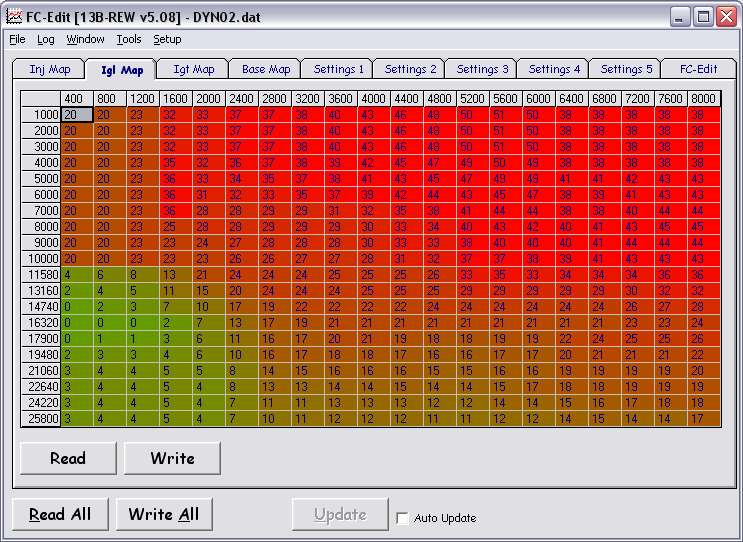Click the FC-Edit app icon in title bar
This screenshot has height=542, width=743.
coord(14,17)
